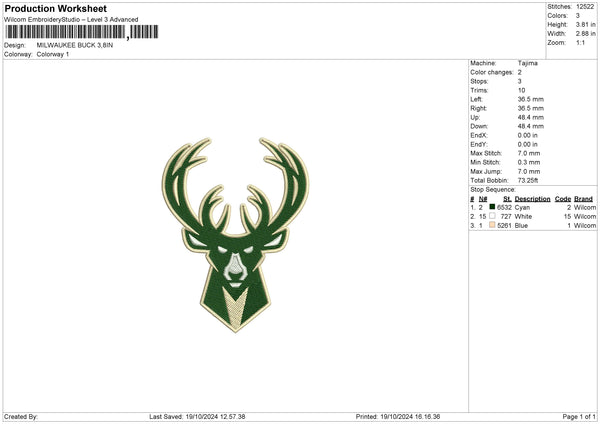This screenshot has width=600, height=424.
Task: Click the 'Max Stitch:' label
Action: (x=486, y=153)
